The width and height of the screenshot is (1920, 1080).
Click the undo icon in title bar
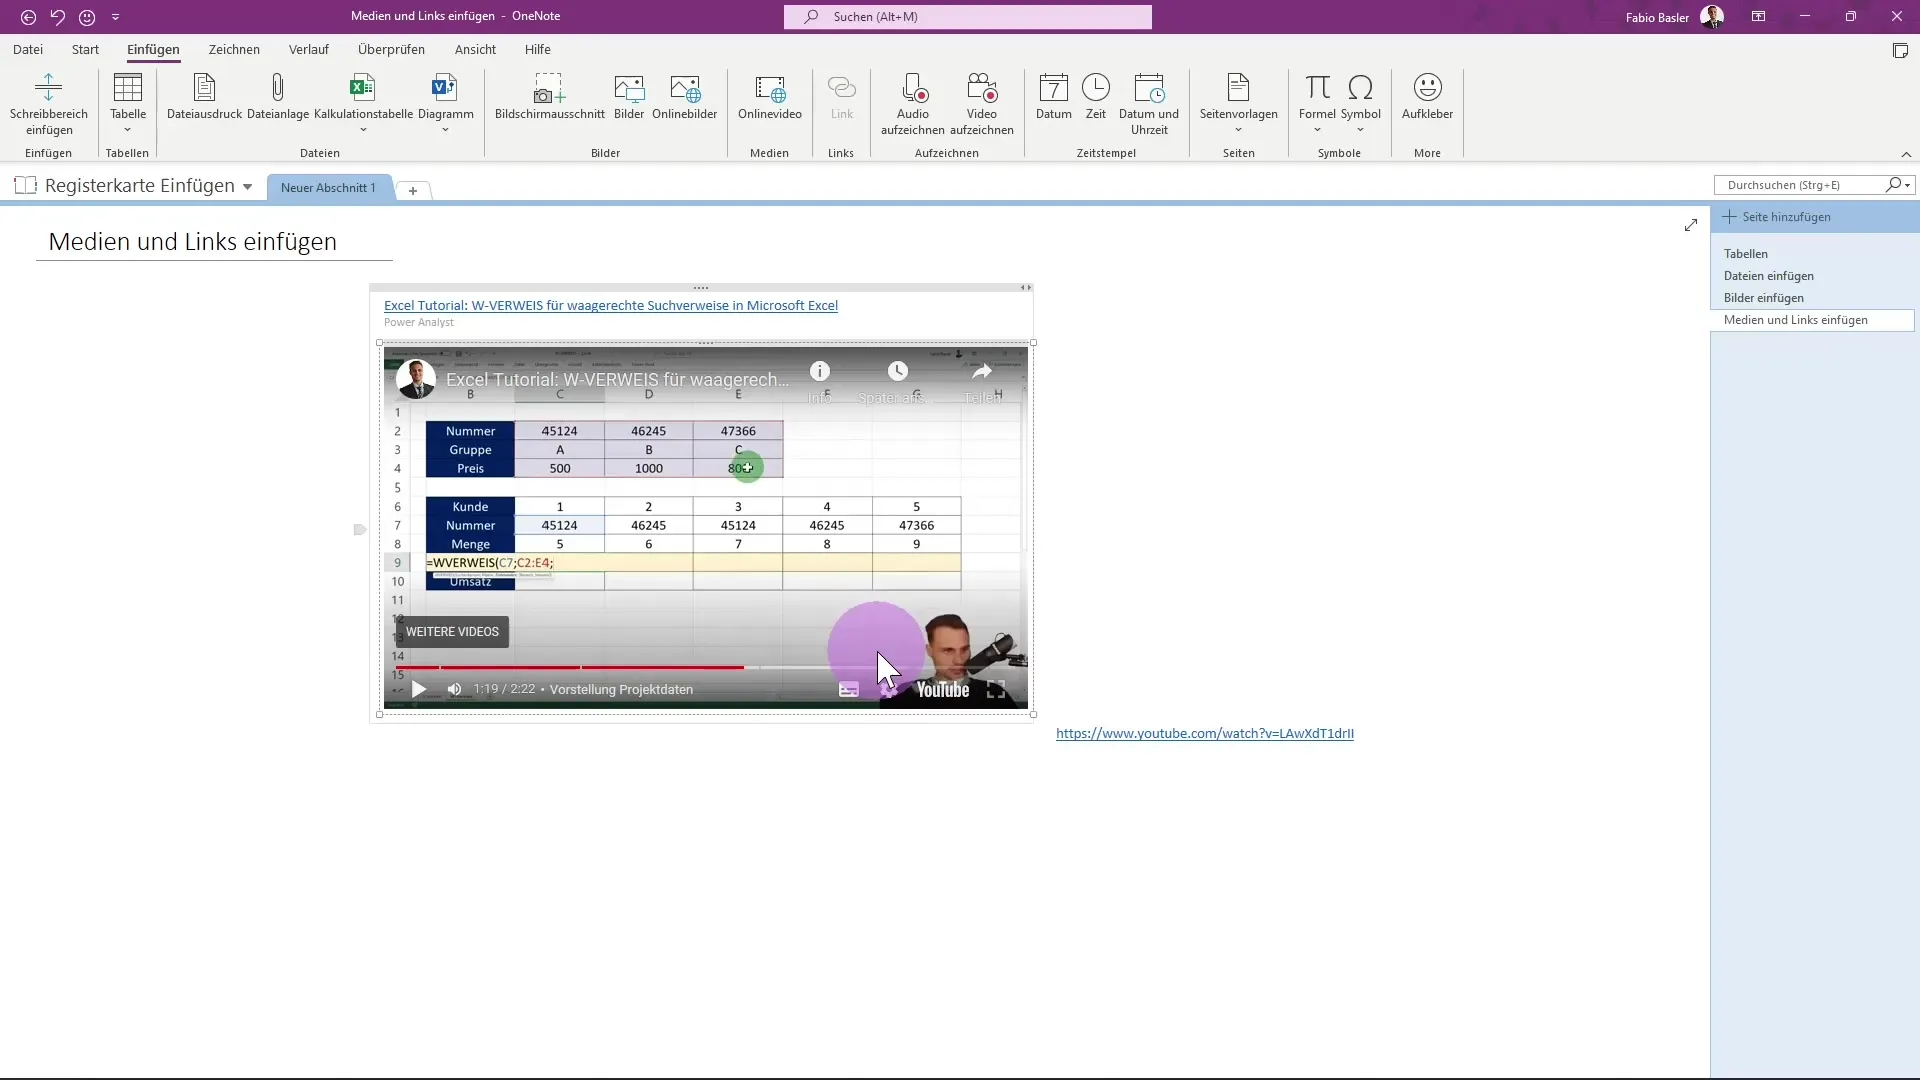click(x=57, y=17)
